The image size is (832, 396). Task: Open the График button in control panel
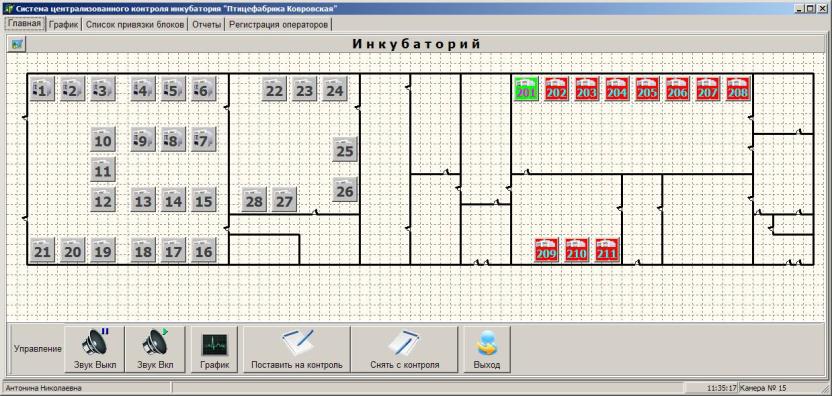[x=214, y=349]
